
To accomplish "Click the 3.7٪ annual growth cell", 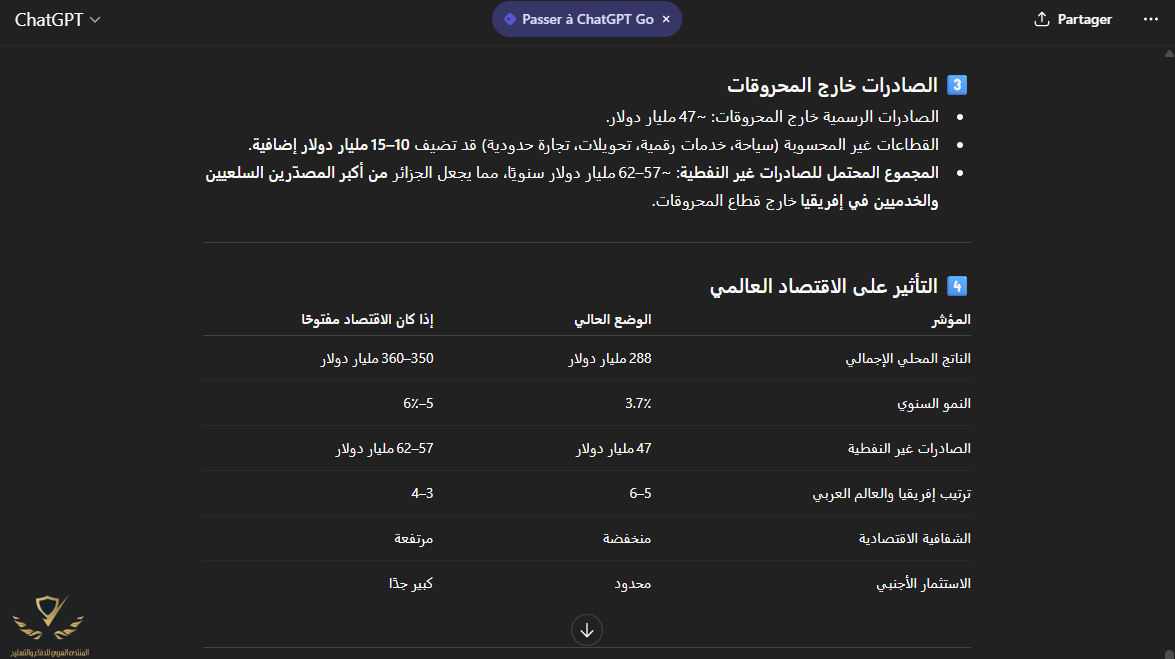I will coord(637,404).
